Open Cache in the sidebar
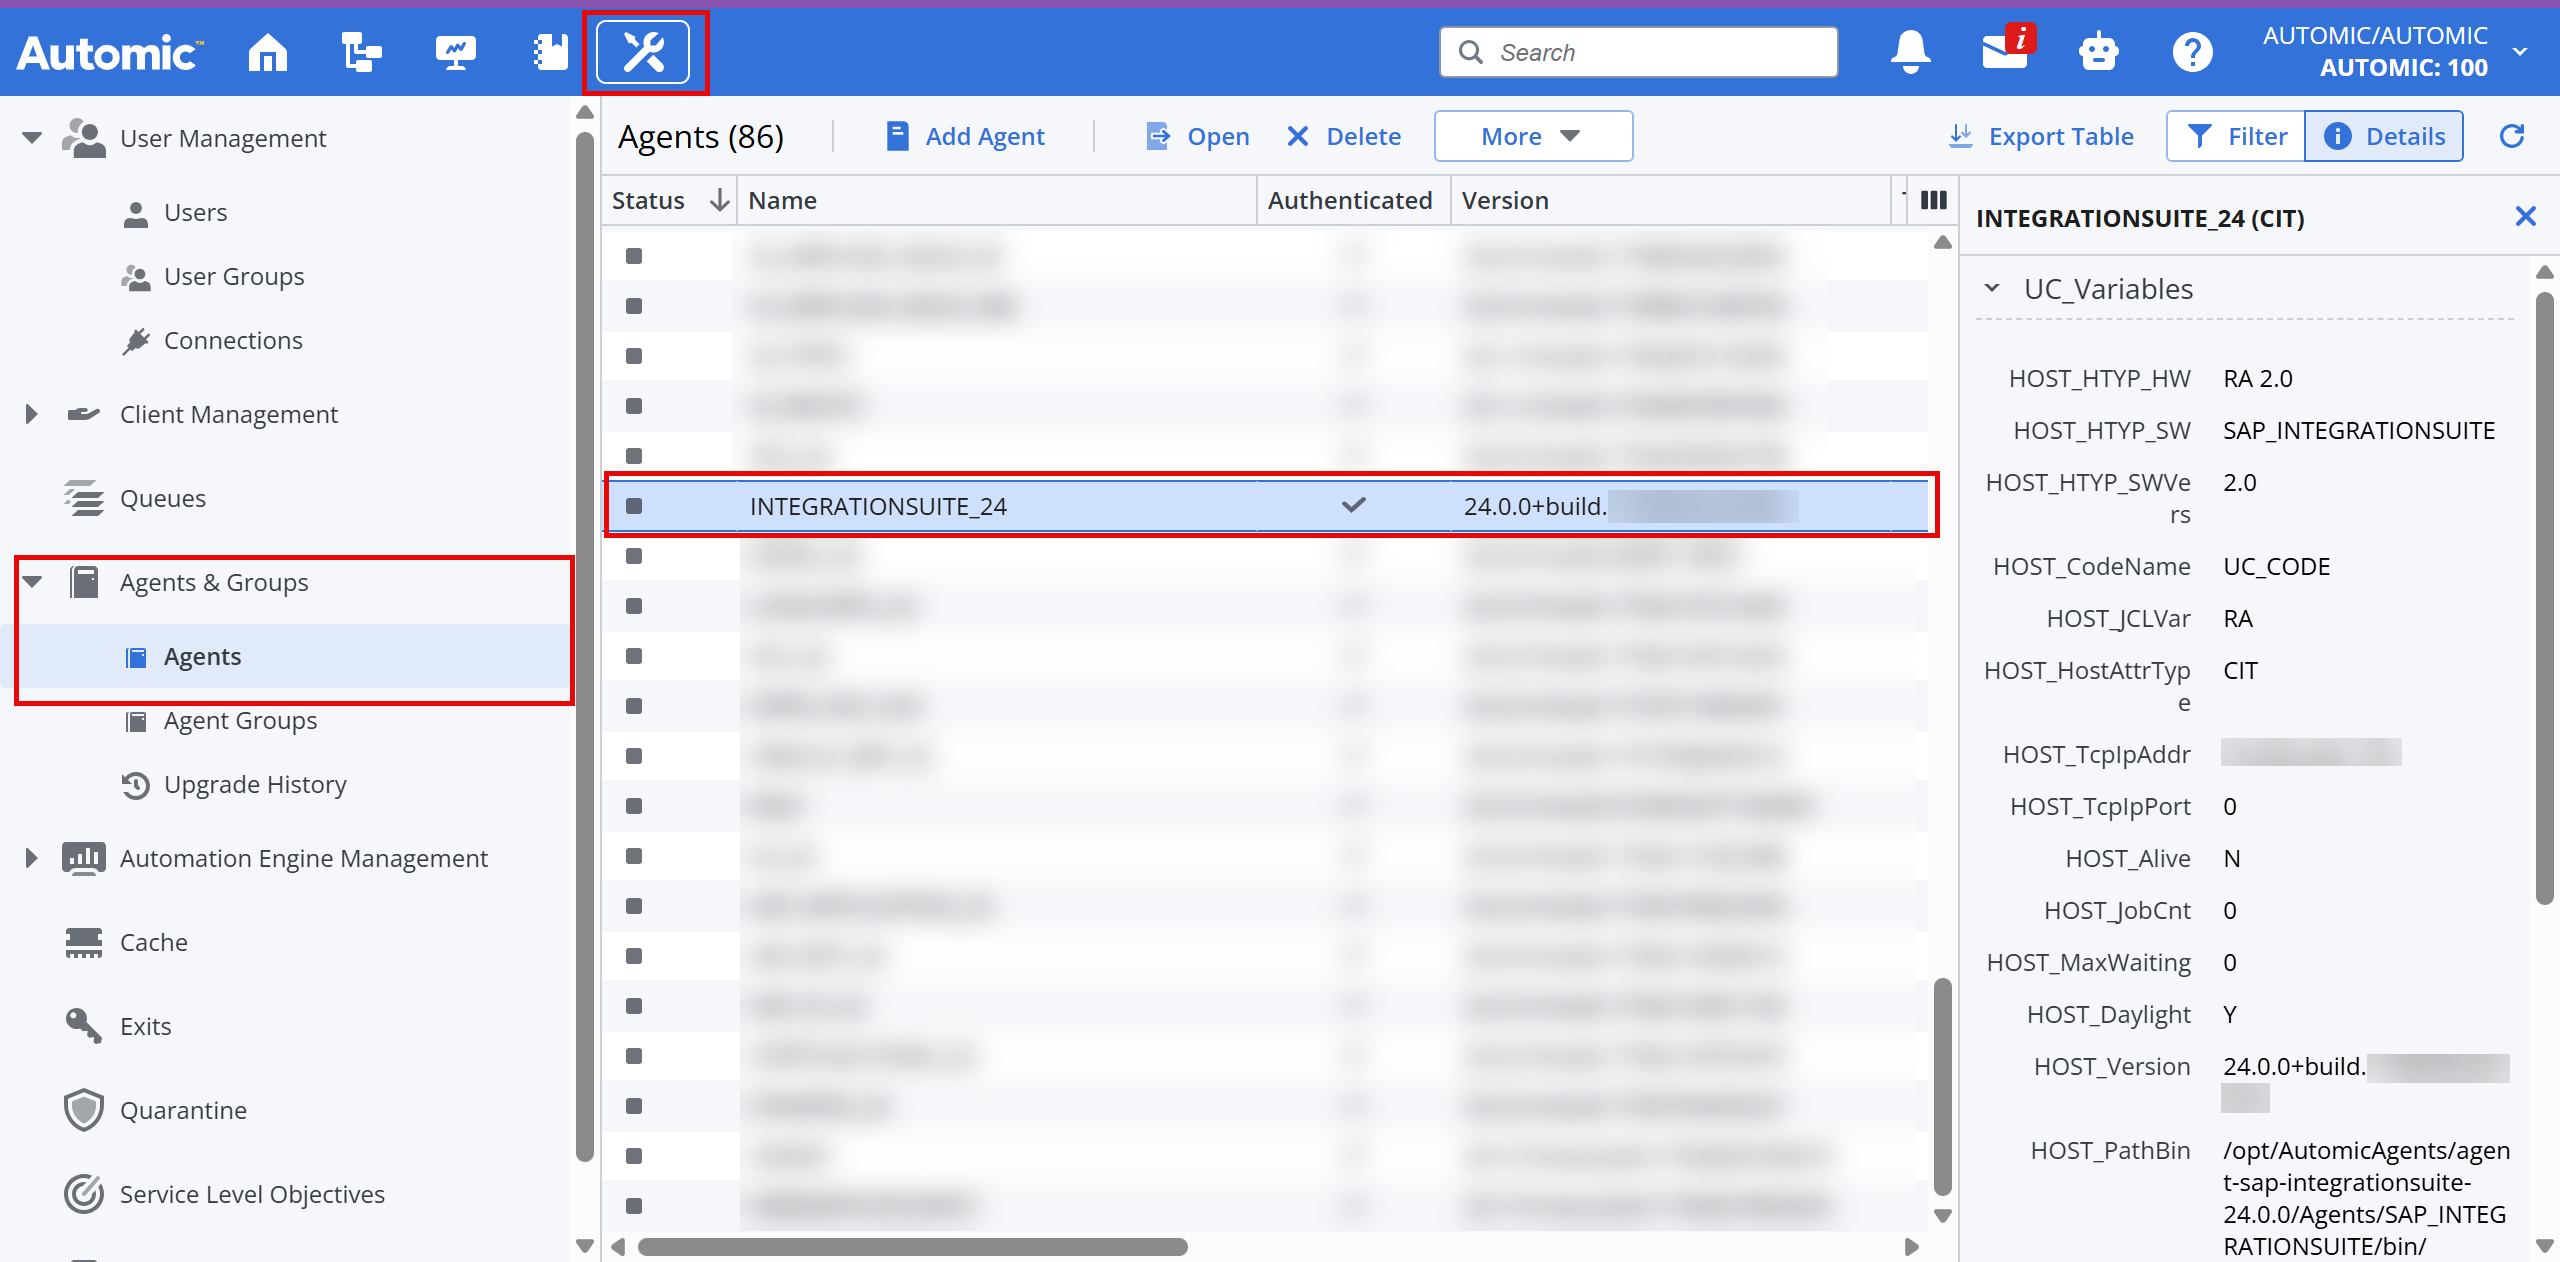Viewport: 2560px width, 1262px height. (x=154, y=942)
